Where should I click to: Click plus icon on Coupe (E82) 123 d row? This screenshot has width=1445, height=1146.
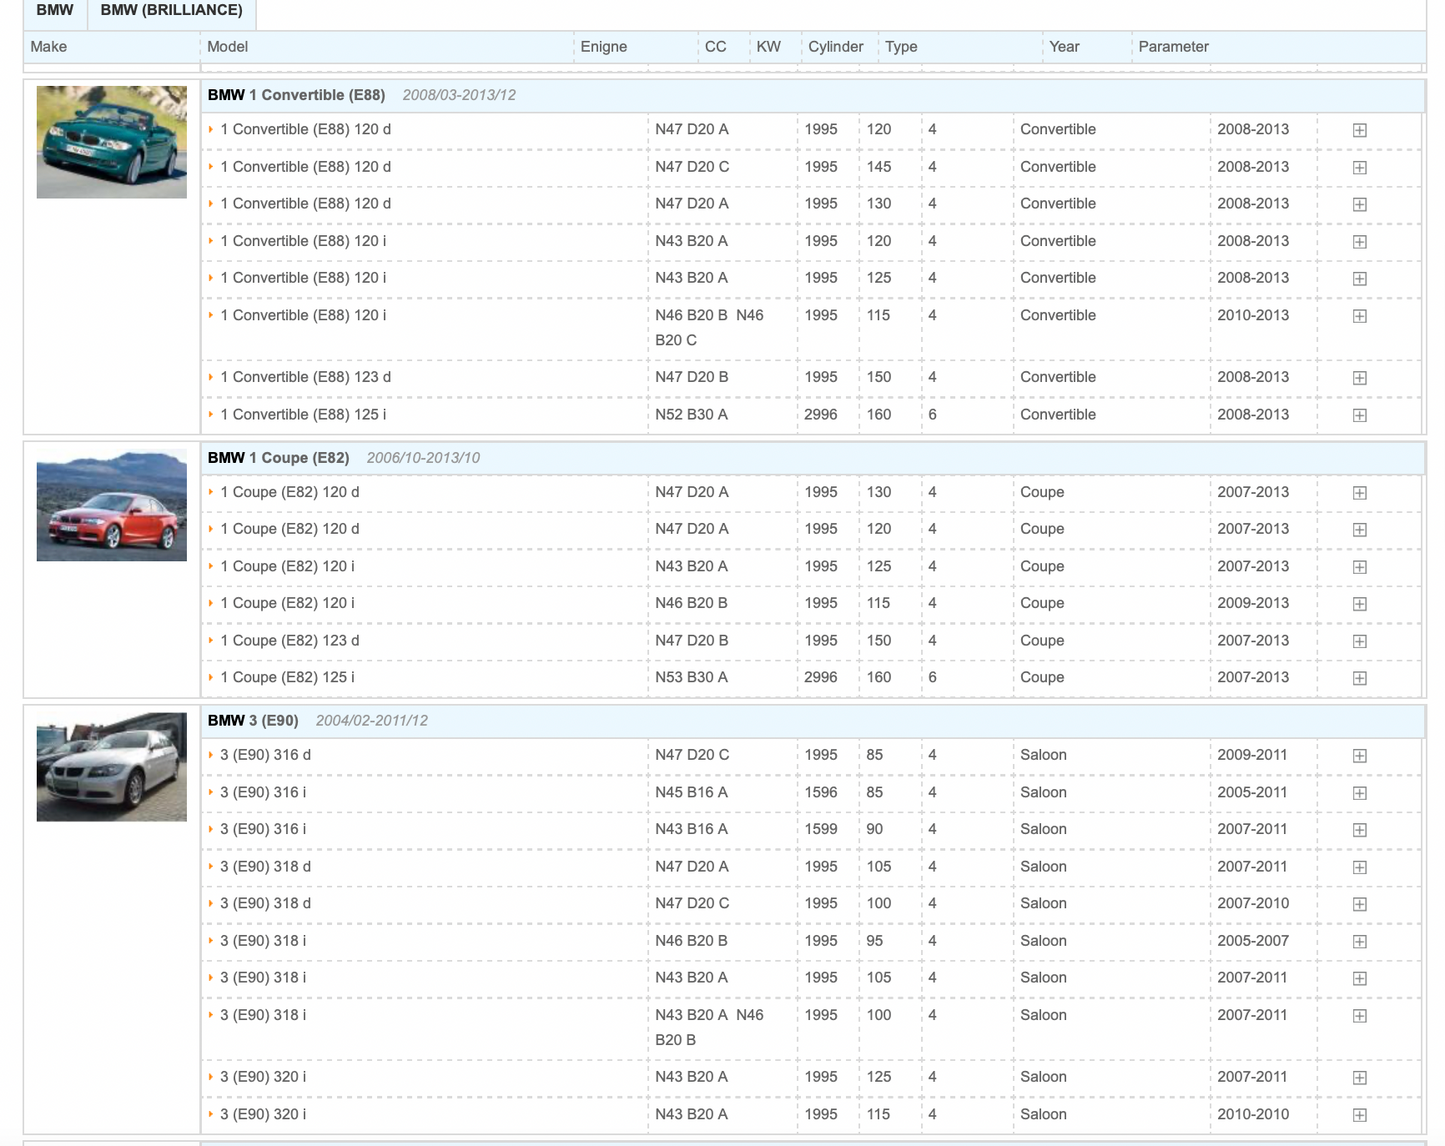tap(1359, 641)
